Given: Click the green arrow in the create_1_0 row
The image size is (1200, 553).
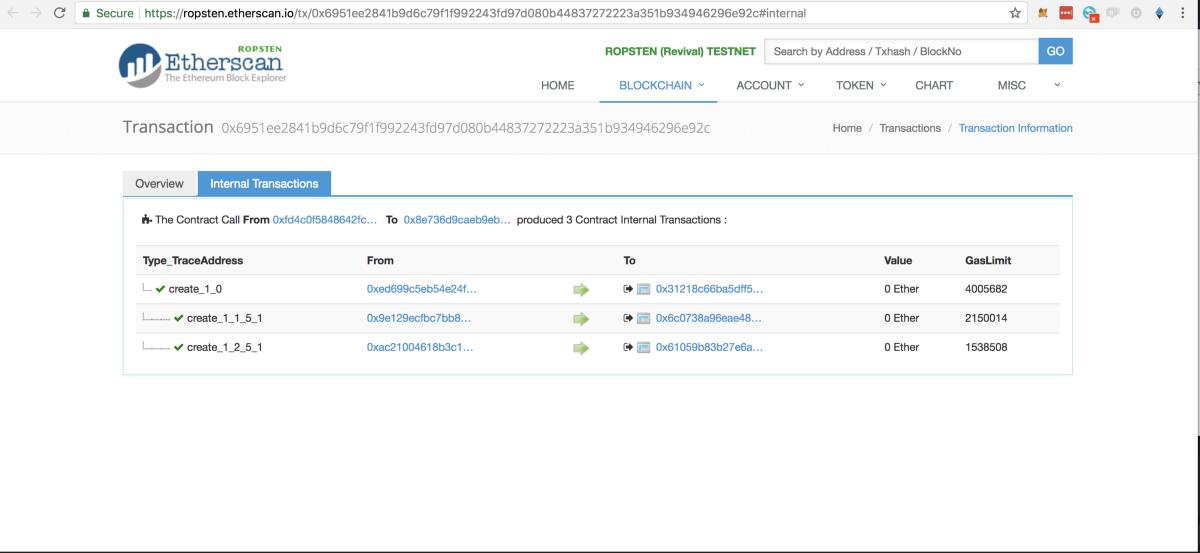Looking at the screenshot, I should click(581, 290).
